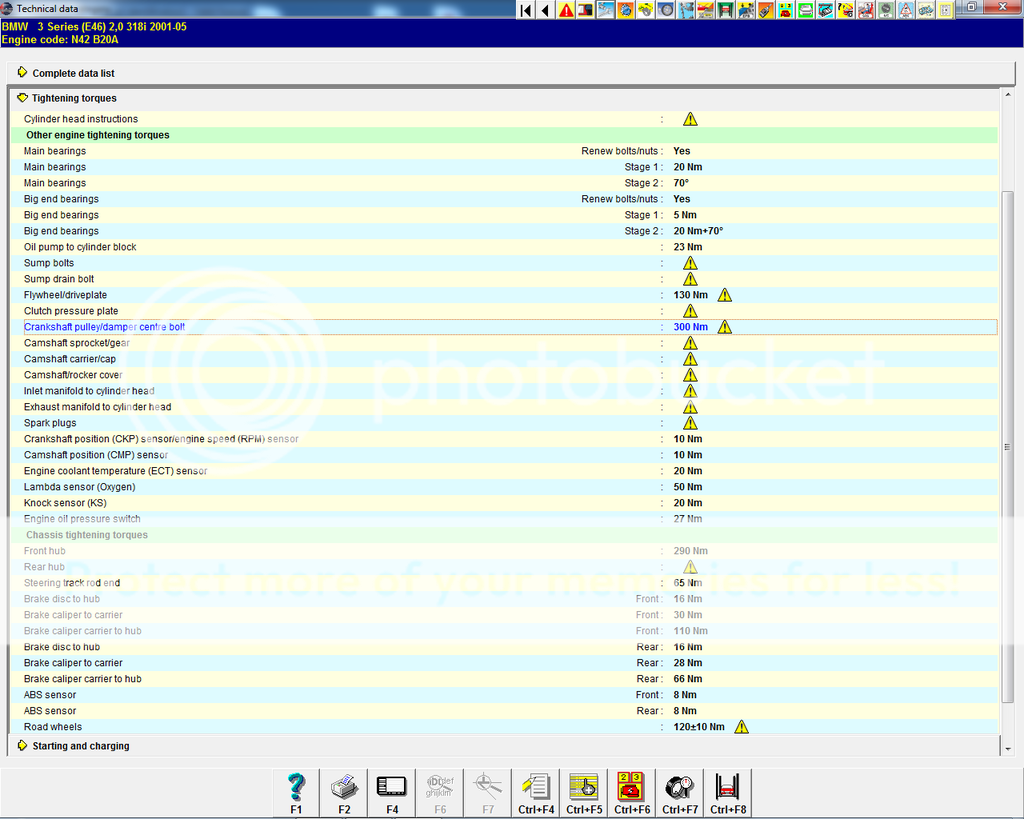Click the Ctrl+F5 pointer list button
Image resolution: width=1024 pixels, height=819 pixels.
pyautogui.click(x=584, y=792)
